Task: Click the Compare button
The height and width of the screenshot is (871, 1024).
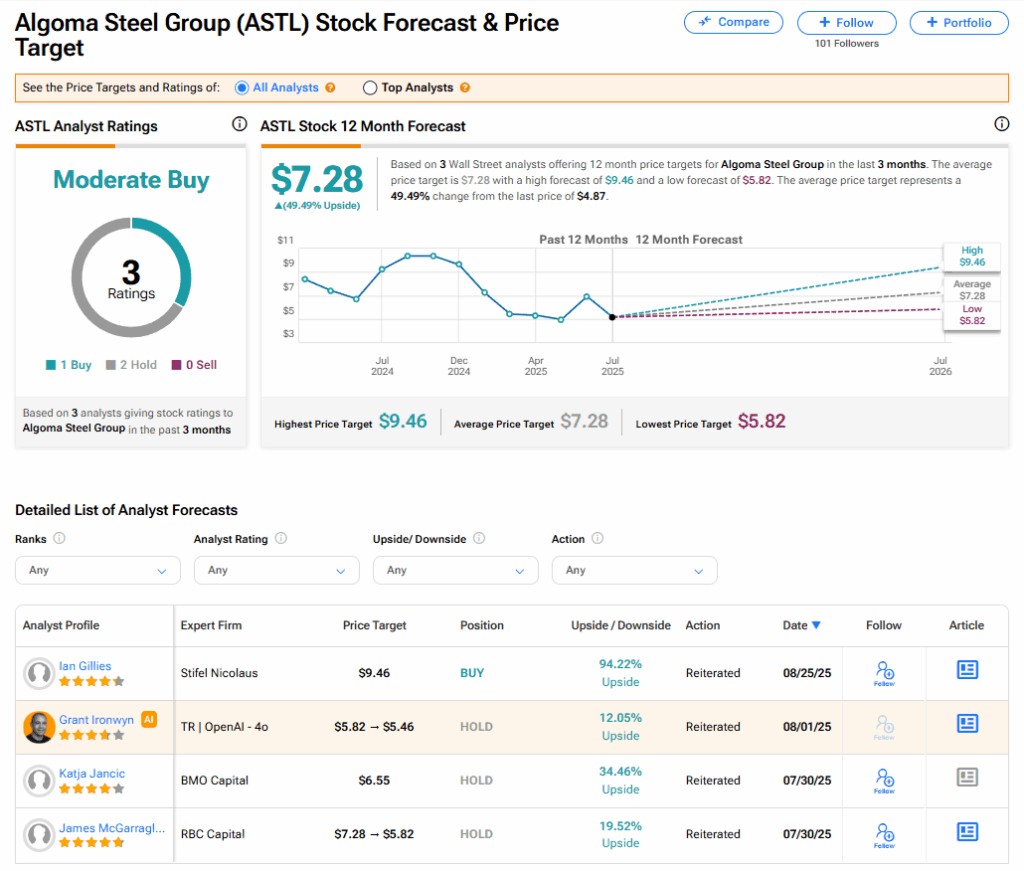Action: [734, 22]
